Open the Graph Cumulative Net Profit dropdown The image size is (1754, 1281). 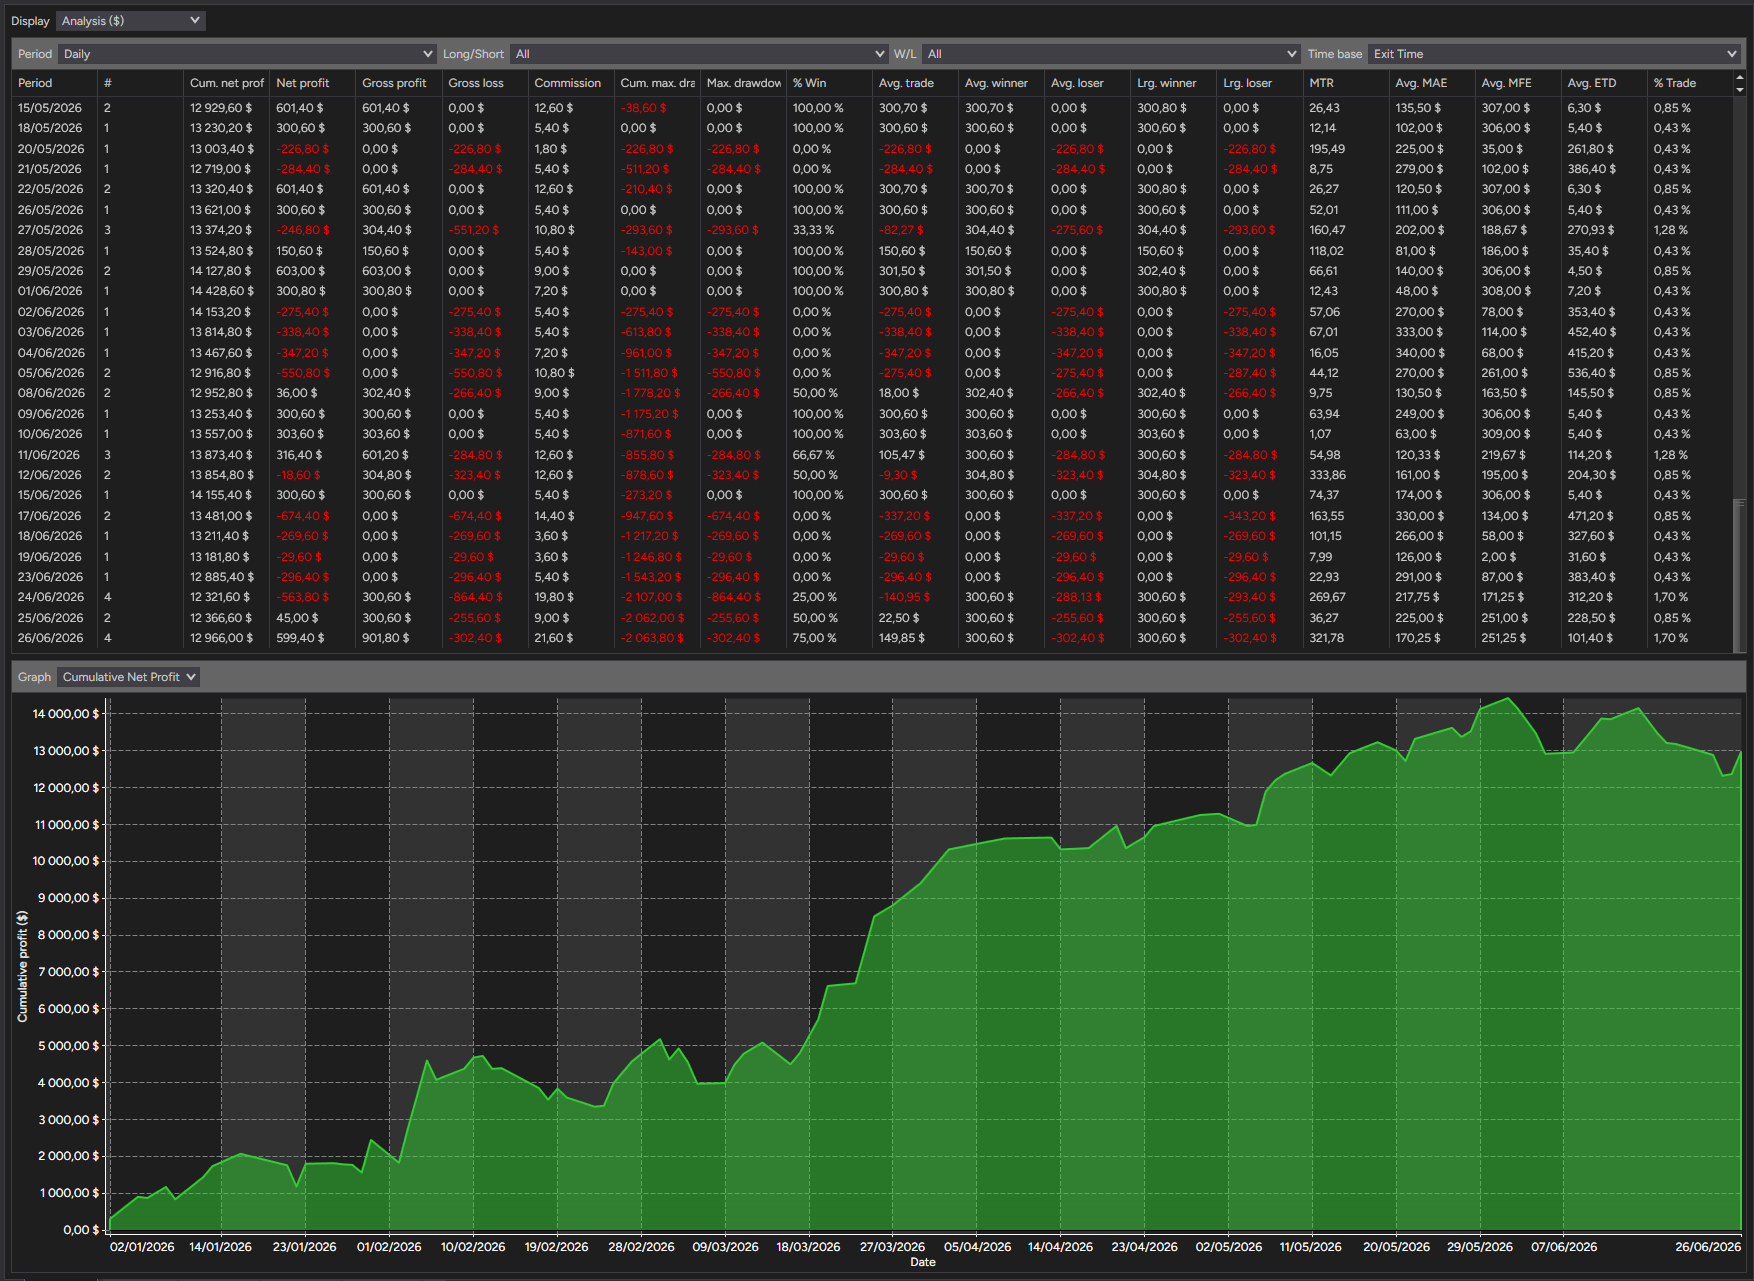[x=128, y=677]
